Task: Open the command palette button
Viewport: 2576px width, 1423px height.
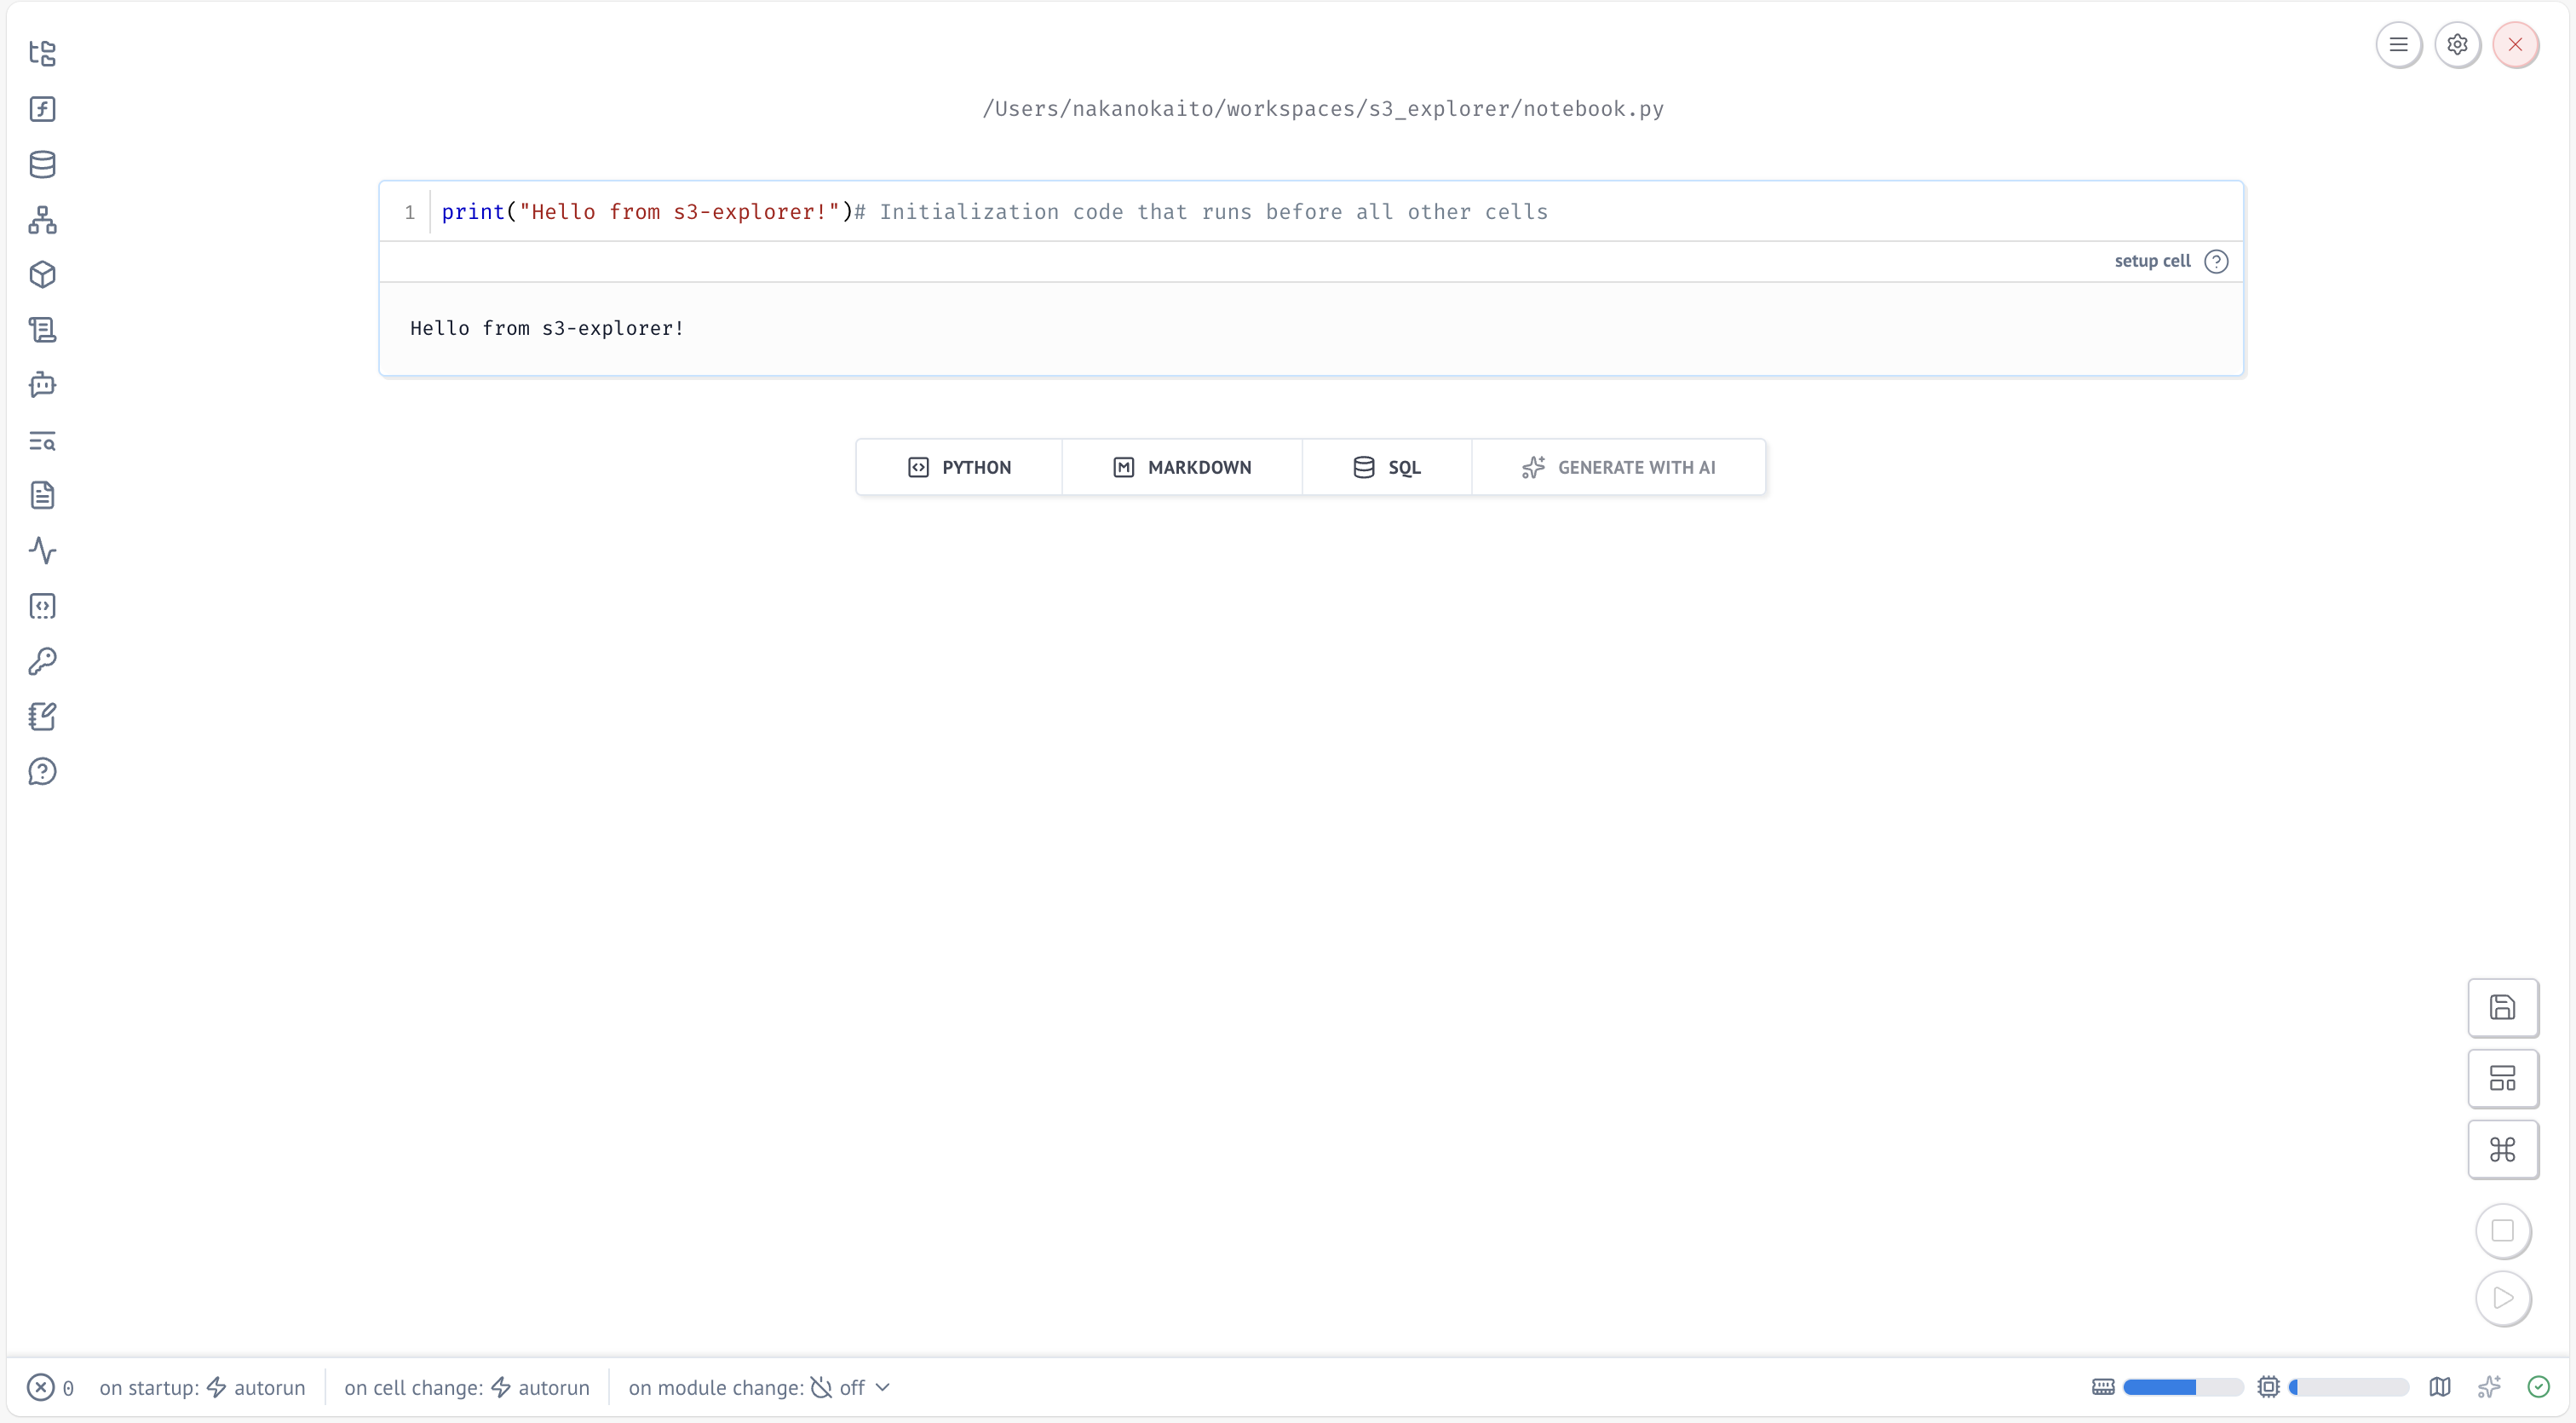Action: click(2502, 1150)
